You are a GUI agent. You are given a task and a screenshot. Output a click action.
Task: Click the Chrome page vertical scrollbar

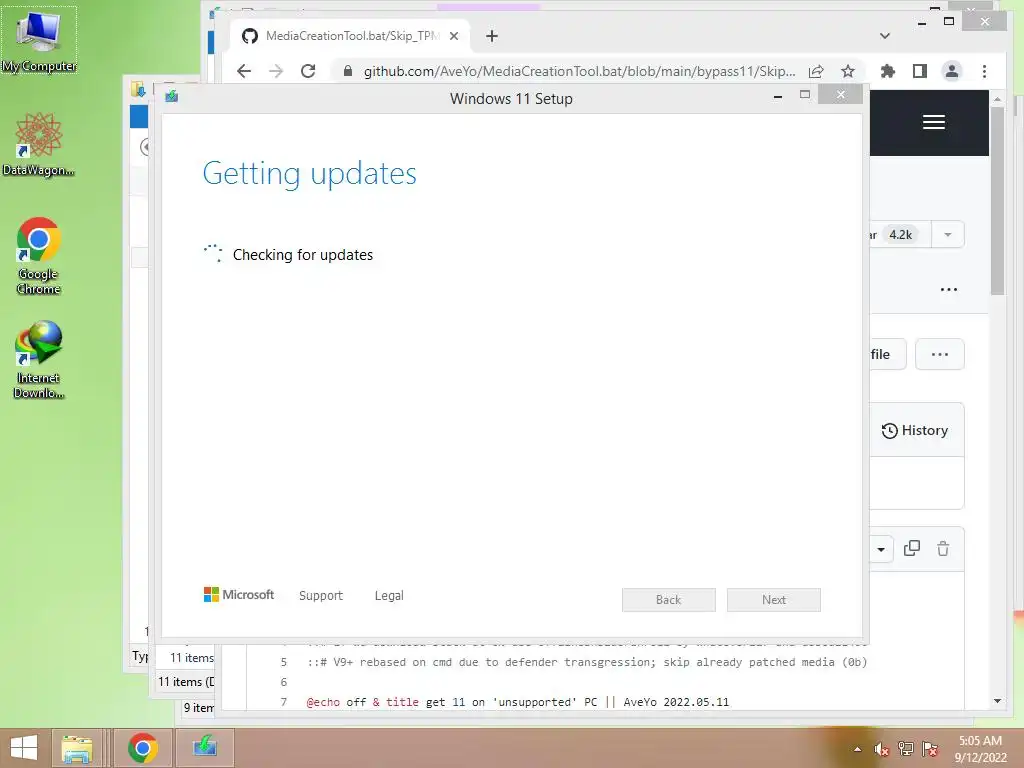(x=997, y=200)
